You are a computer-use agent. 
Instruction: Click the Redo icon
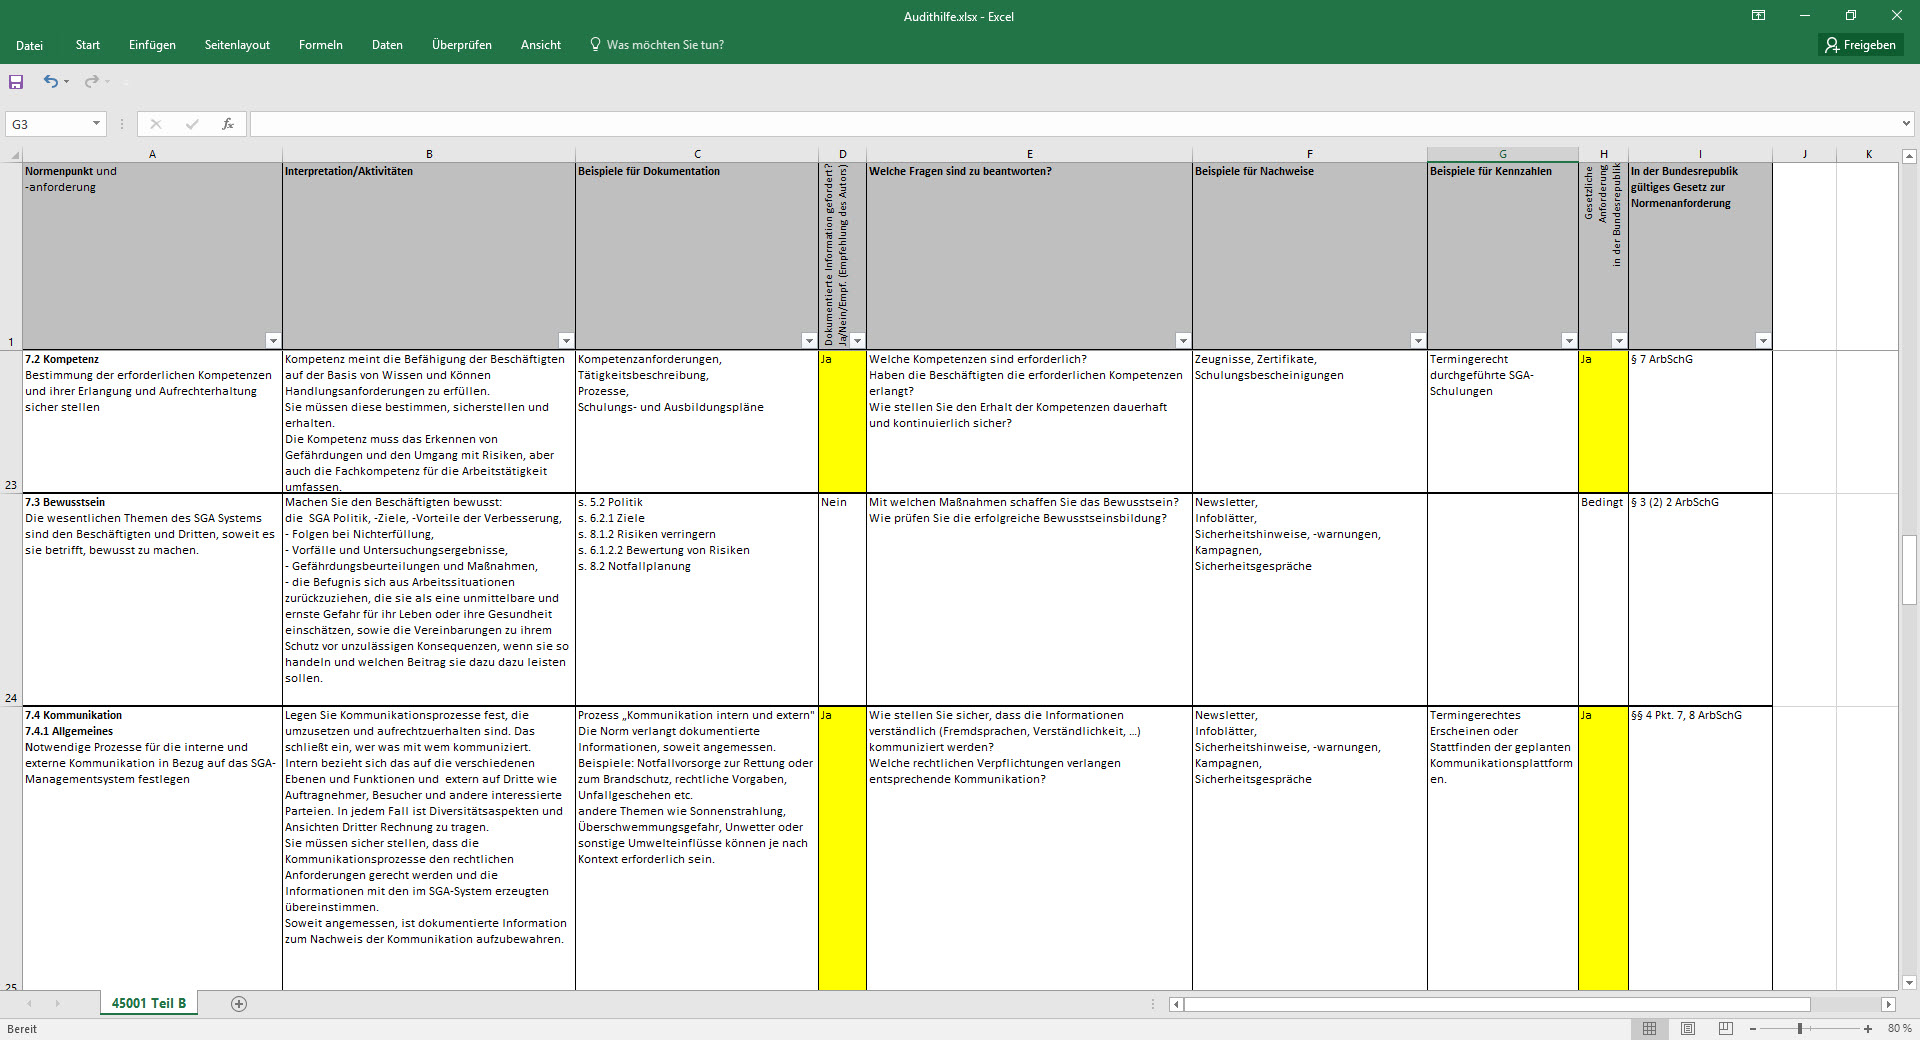coord(91,83)
